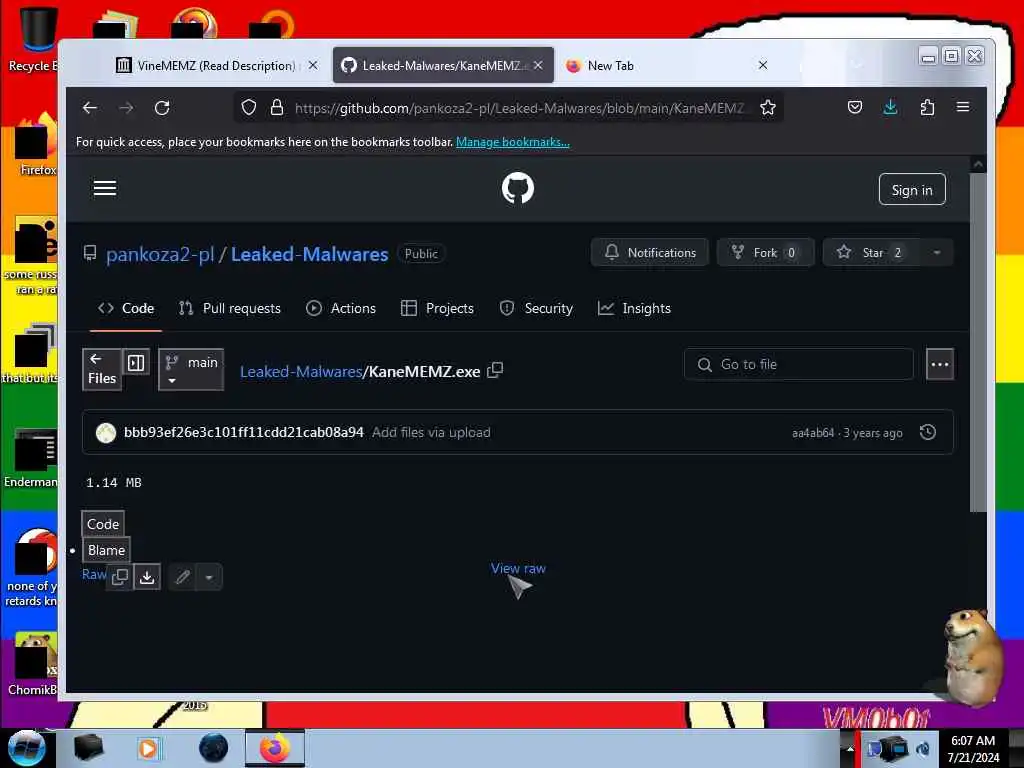Open the Pocket save icon

pos(855,107)
